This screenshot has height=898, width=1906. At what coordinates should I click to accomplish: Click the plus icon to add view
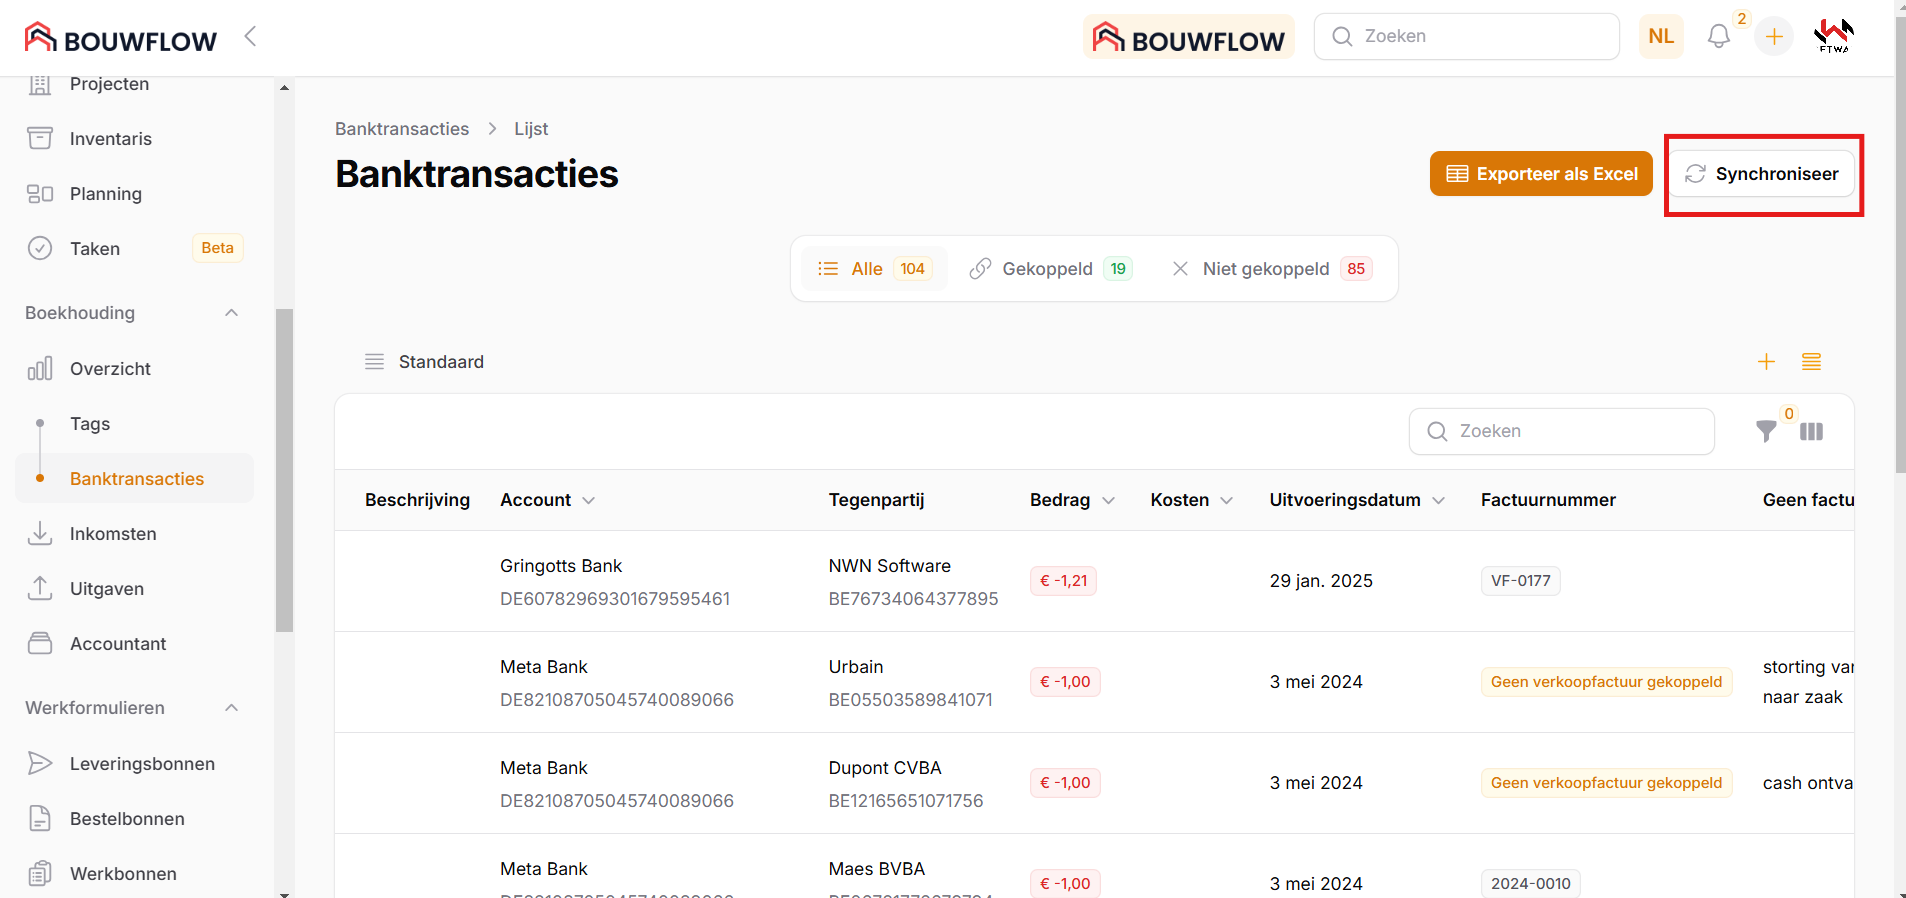click(1766, 362)
